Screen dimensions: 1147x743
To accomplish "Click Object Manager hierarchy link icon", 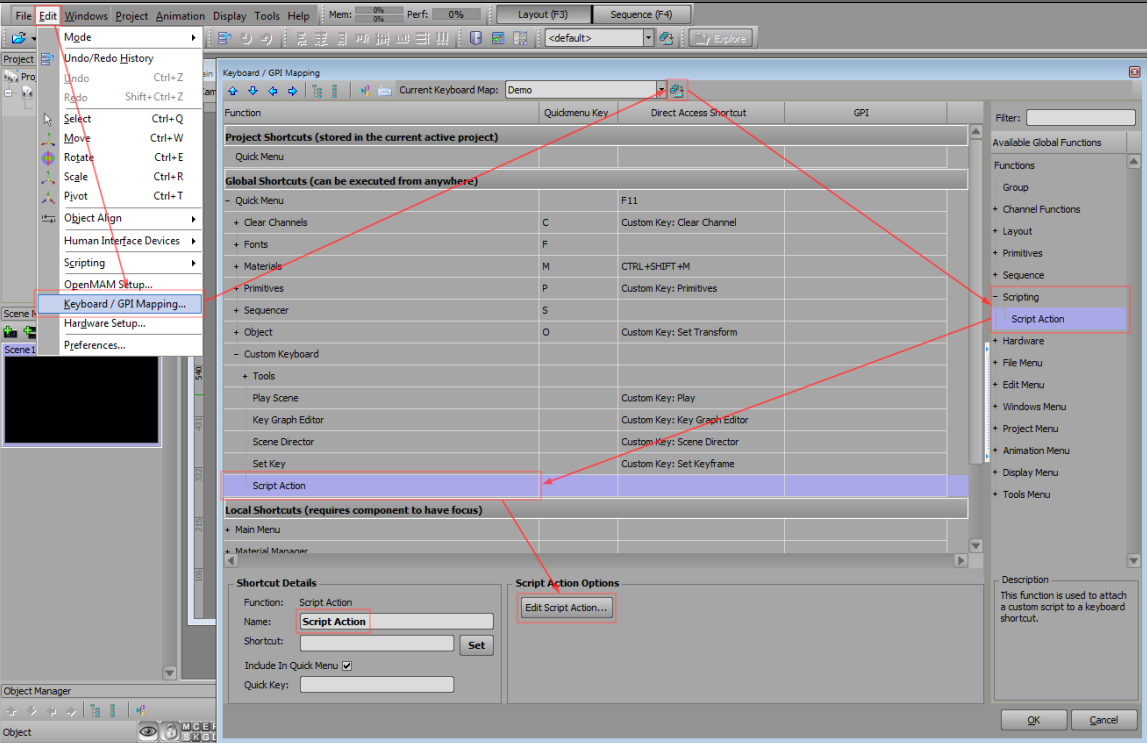I will coord(140,710).
